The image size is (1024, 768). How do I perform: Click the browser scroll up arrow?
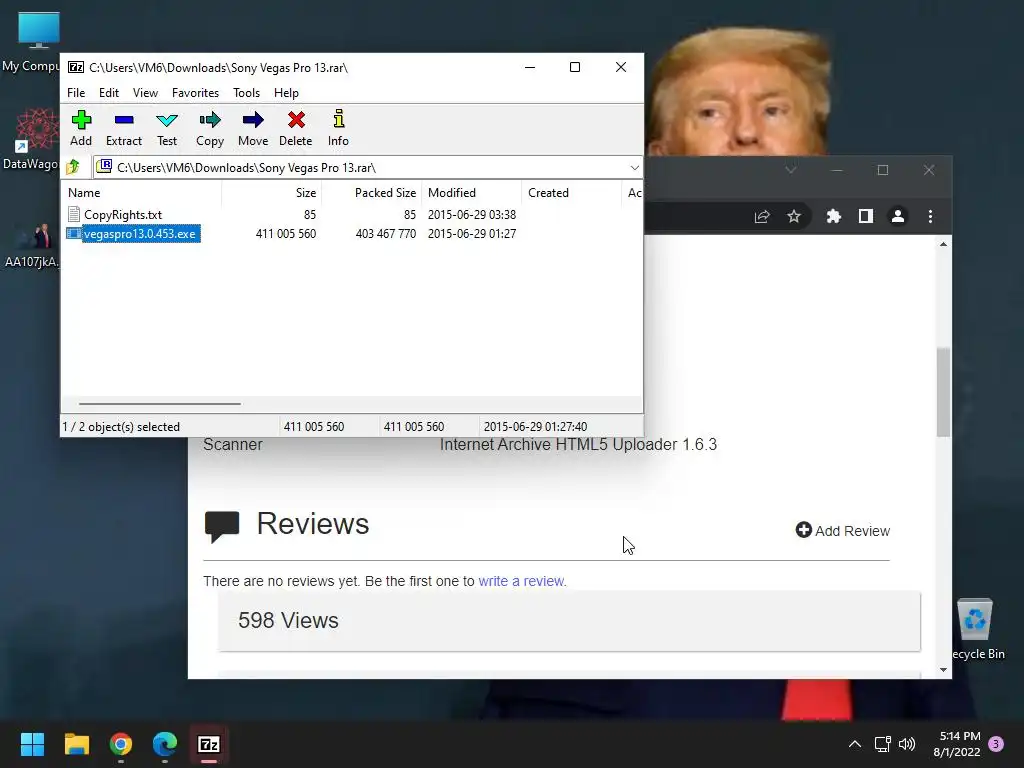(943, 244)
